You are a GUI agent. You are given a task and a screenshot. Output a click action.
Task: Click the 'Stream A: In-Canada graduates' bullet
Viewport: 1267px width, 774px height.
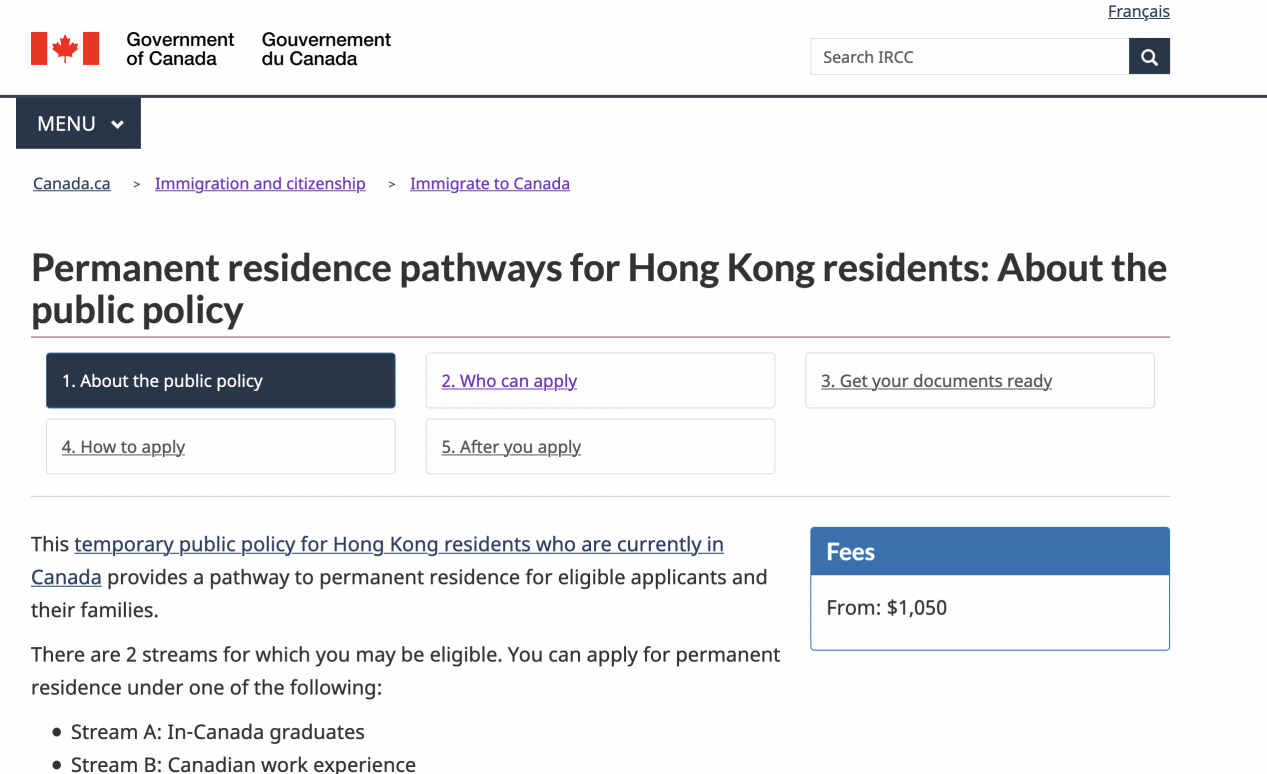tap(218, 732)
